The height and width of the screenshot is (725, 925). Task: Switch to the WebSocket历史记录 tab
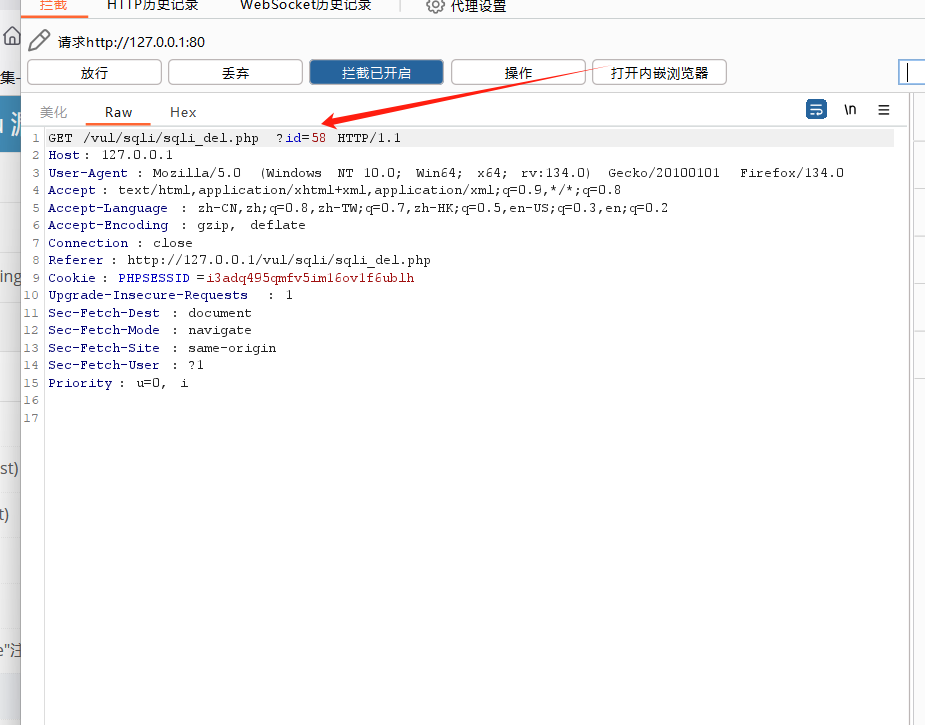click(x=305, y=6)
